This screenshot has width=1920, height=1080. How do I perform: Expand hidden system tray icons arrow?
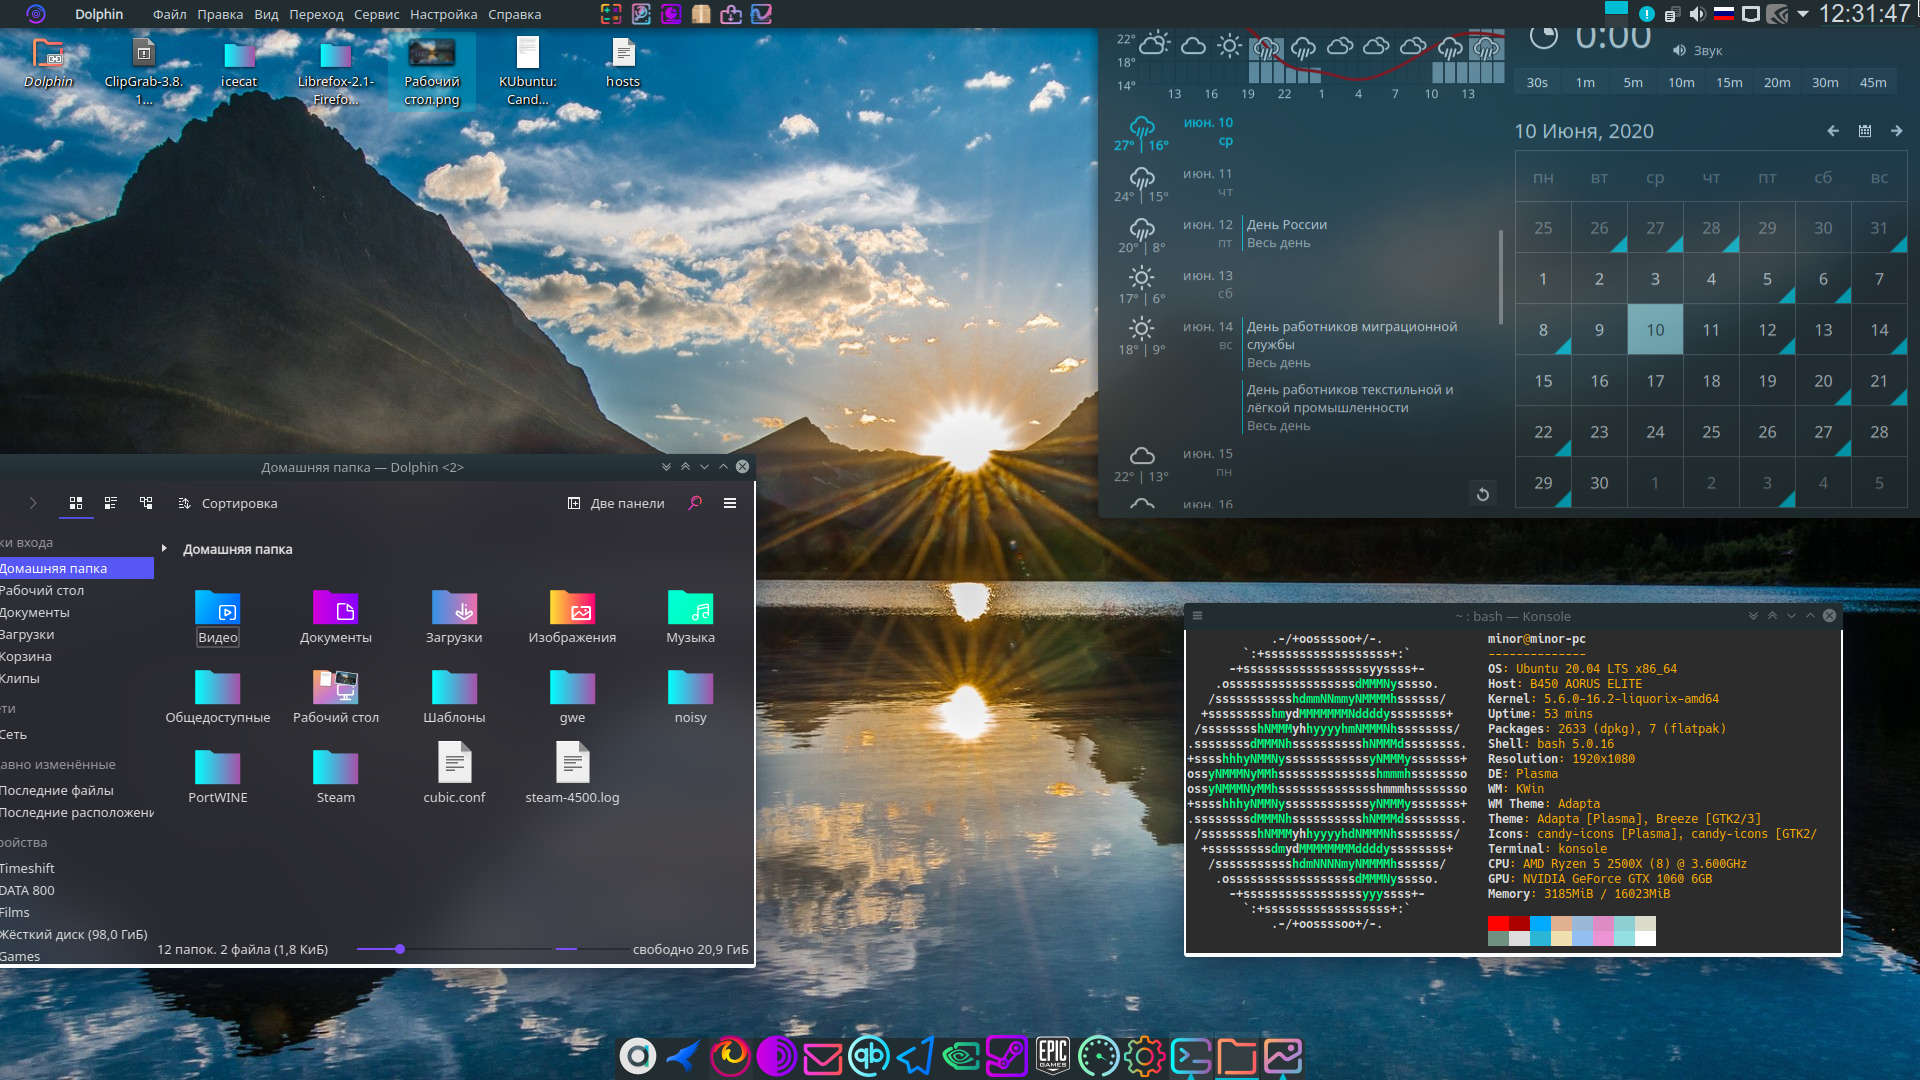1803,14
